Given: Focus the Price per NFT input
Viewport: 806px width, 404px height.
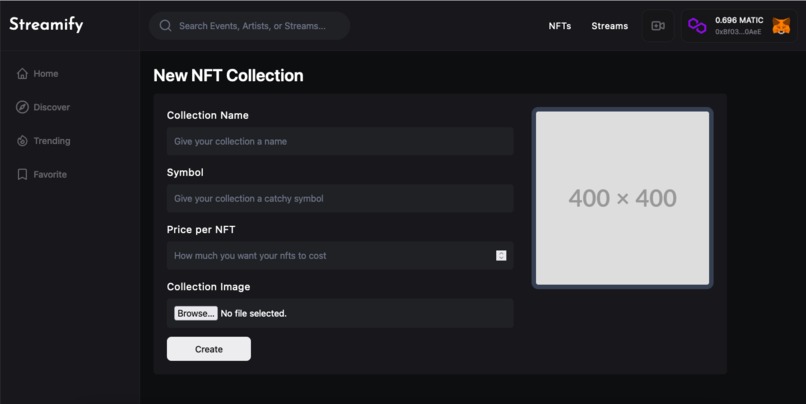Looking at the screenshot, I should (340, 255).
